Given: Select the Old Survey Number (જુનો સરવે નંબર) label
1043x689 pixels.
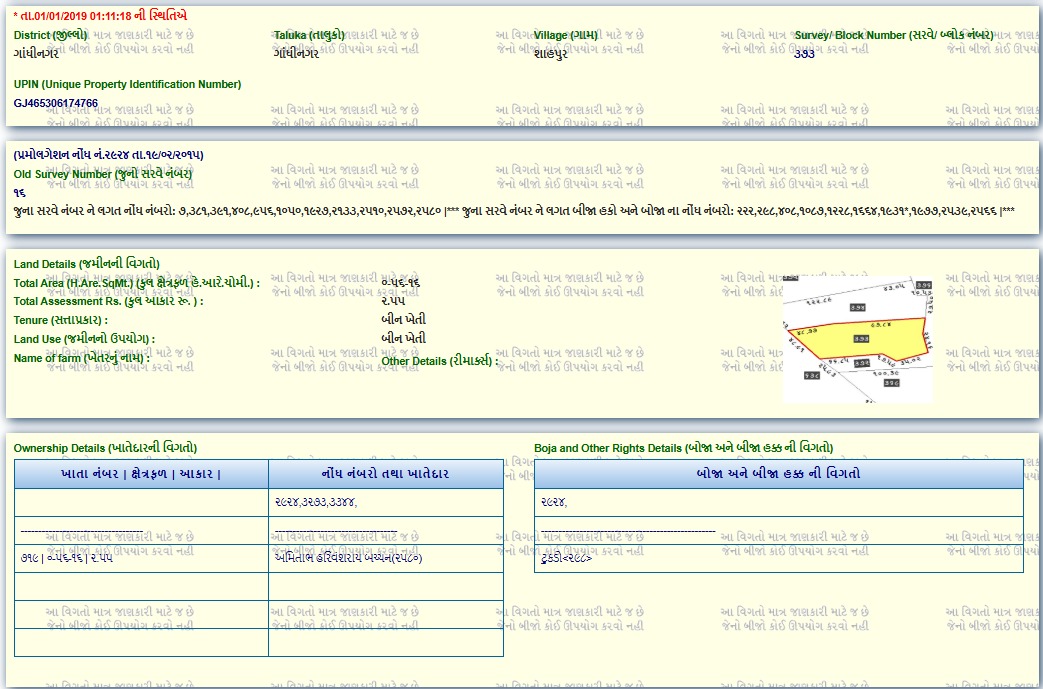Looking at the screenshot, I should (102, 174).
